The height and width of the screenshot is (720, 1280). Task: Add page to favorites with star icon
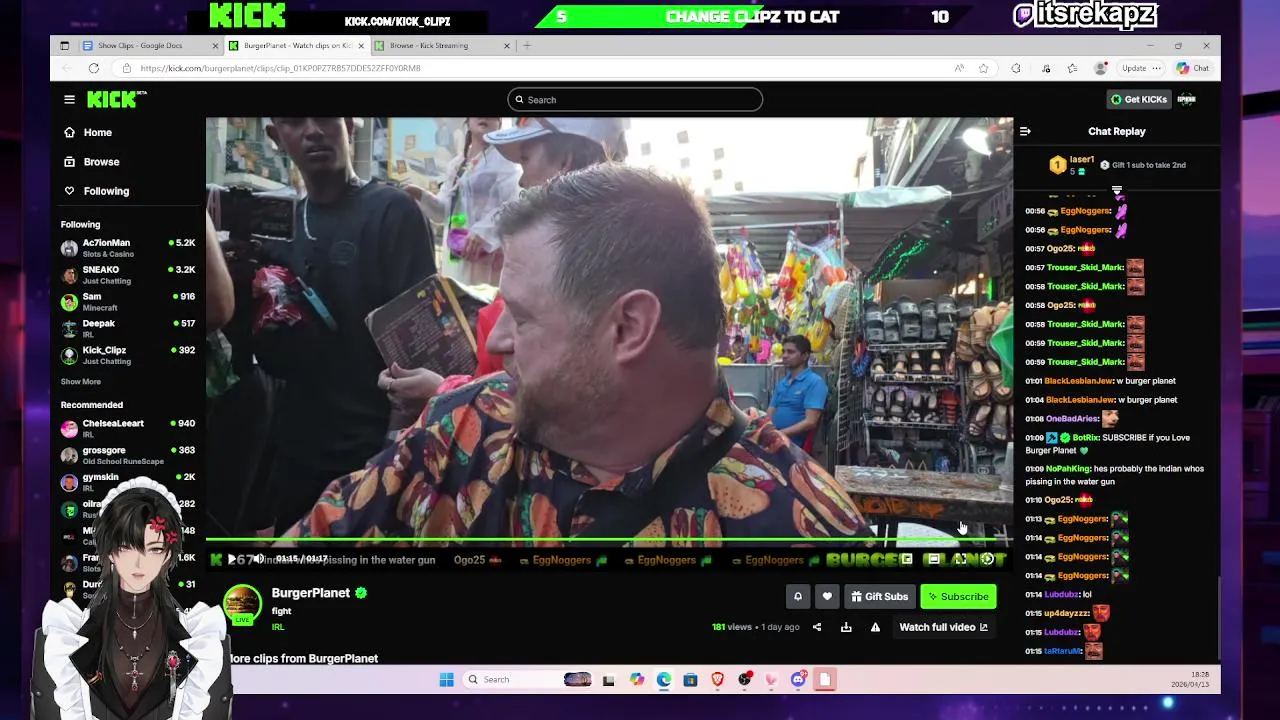(983, 68)
